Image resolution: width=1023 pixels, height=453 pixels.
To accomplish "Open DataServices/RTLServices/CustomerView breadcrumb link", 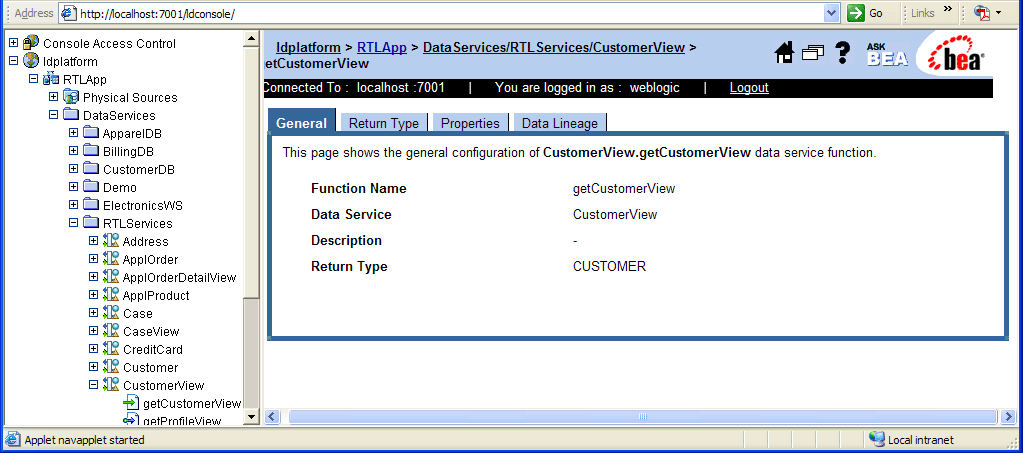I will (x=554, y=47).
